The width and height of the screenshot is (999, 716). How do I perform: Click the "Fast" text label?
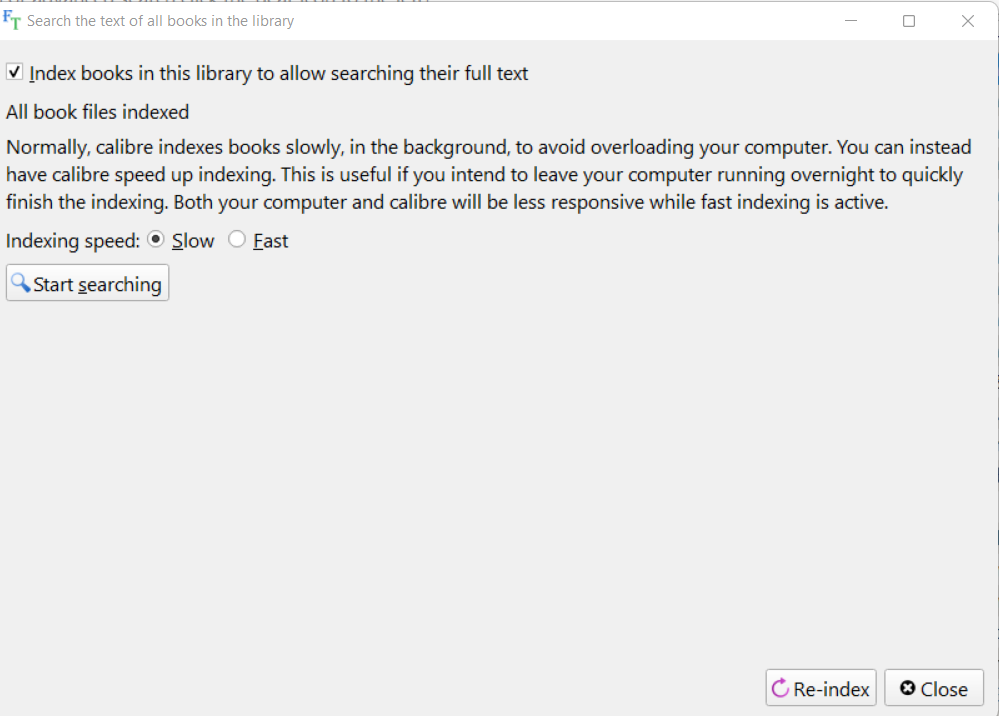coord(271,241)
